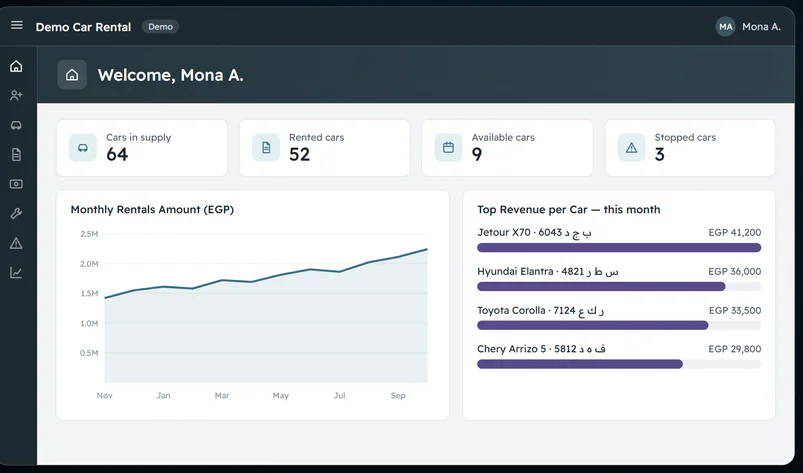Click 'Monthly Rentals Amount (EGP)' title
Screen dimensions: 803x473
point(152,209)
